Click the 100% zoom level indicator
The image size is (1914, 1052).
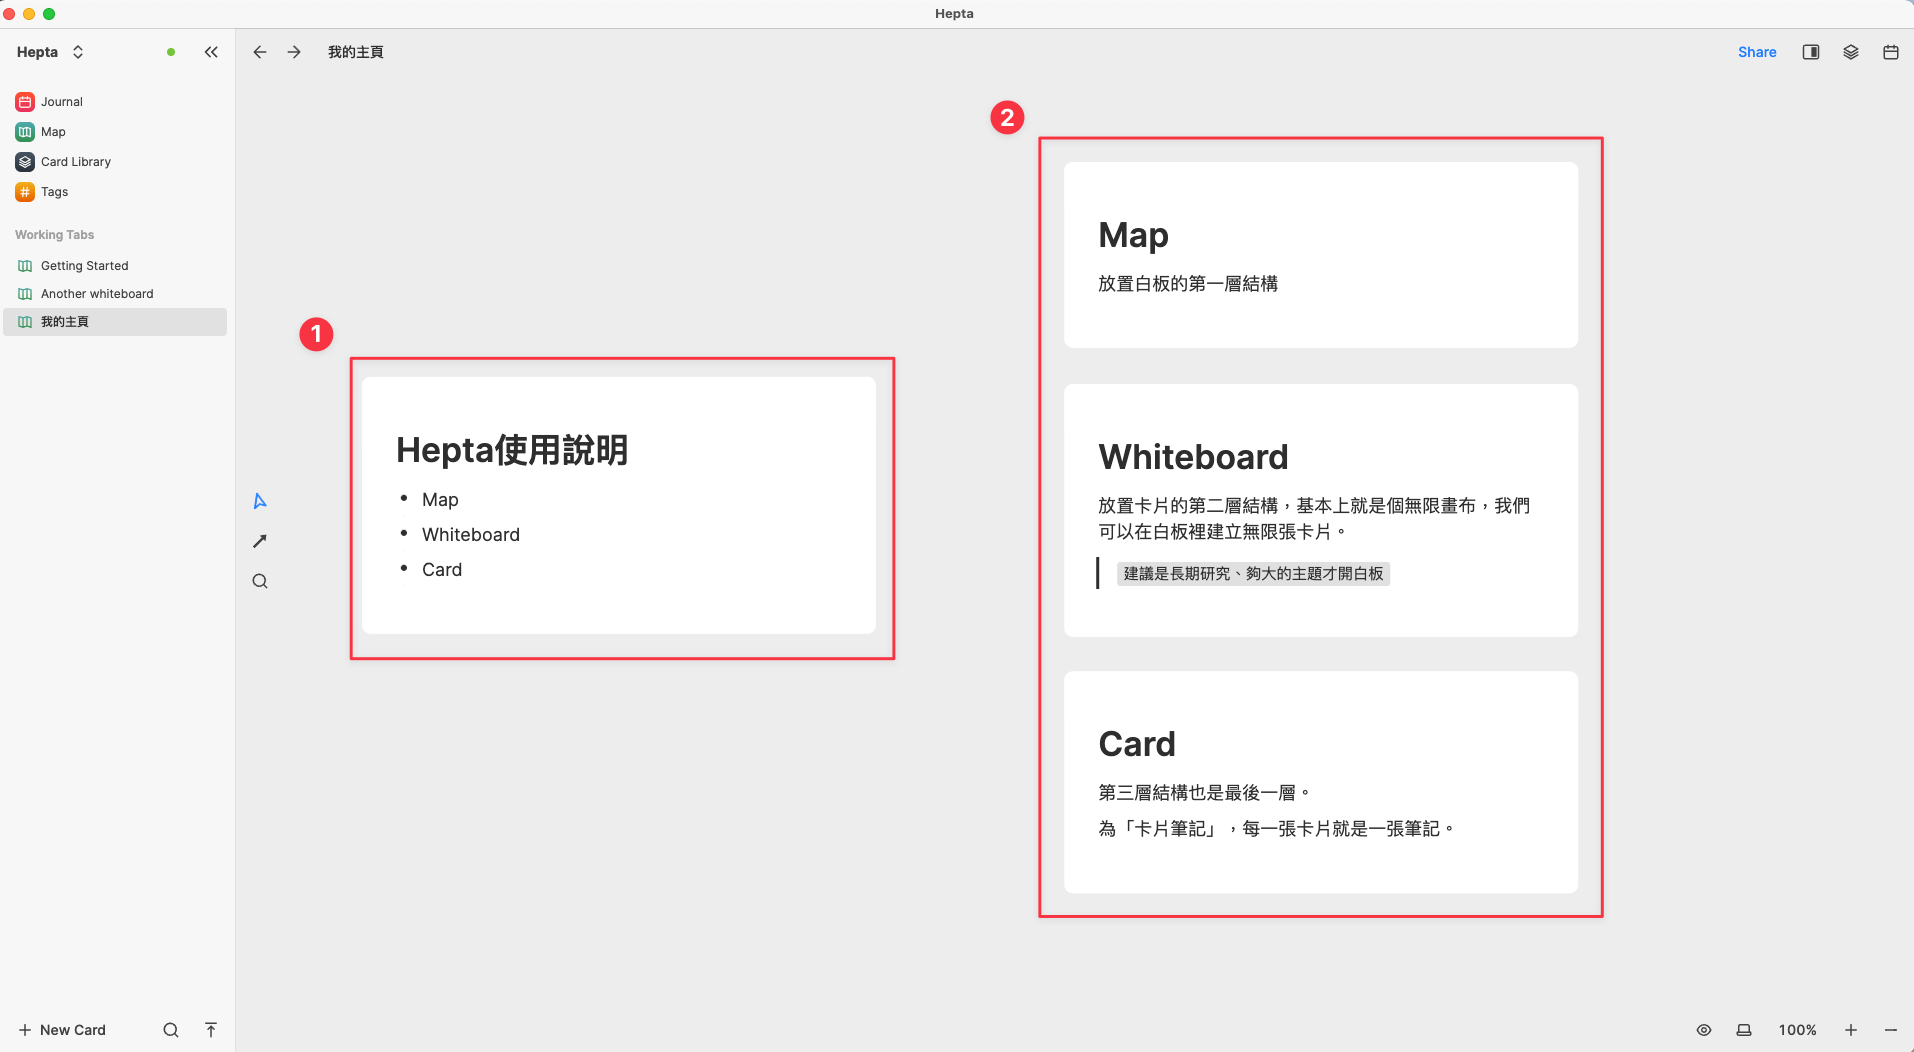(x=1797, y=1029)
